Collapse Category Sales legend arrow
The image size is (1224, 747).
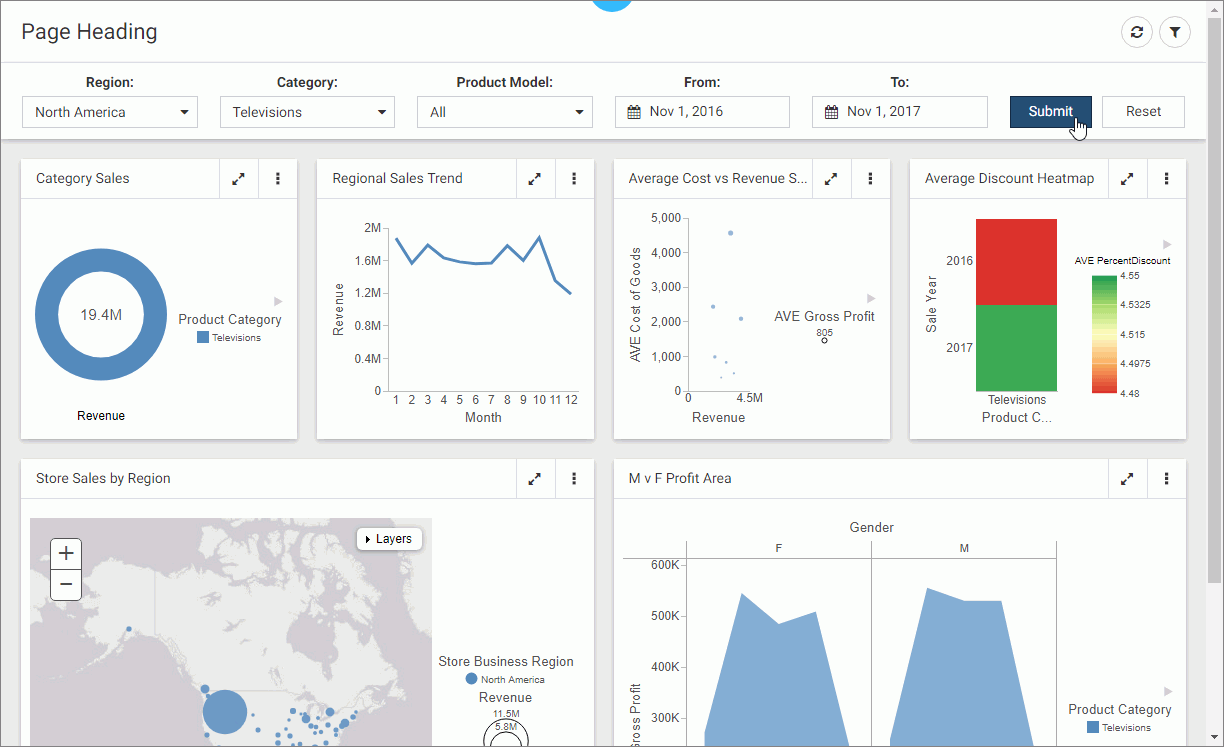click(278, 301)
